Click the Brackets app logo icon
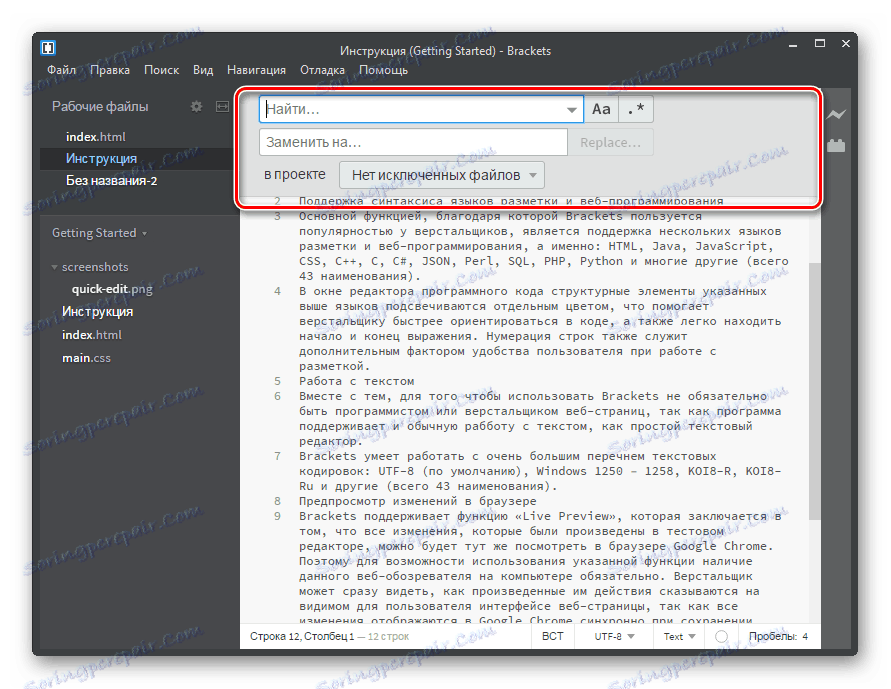The image size is (891, 689). click(x=48, y=48)
